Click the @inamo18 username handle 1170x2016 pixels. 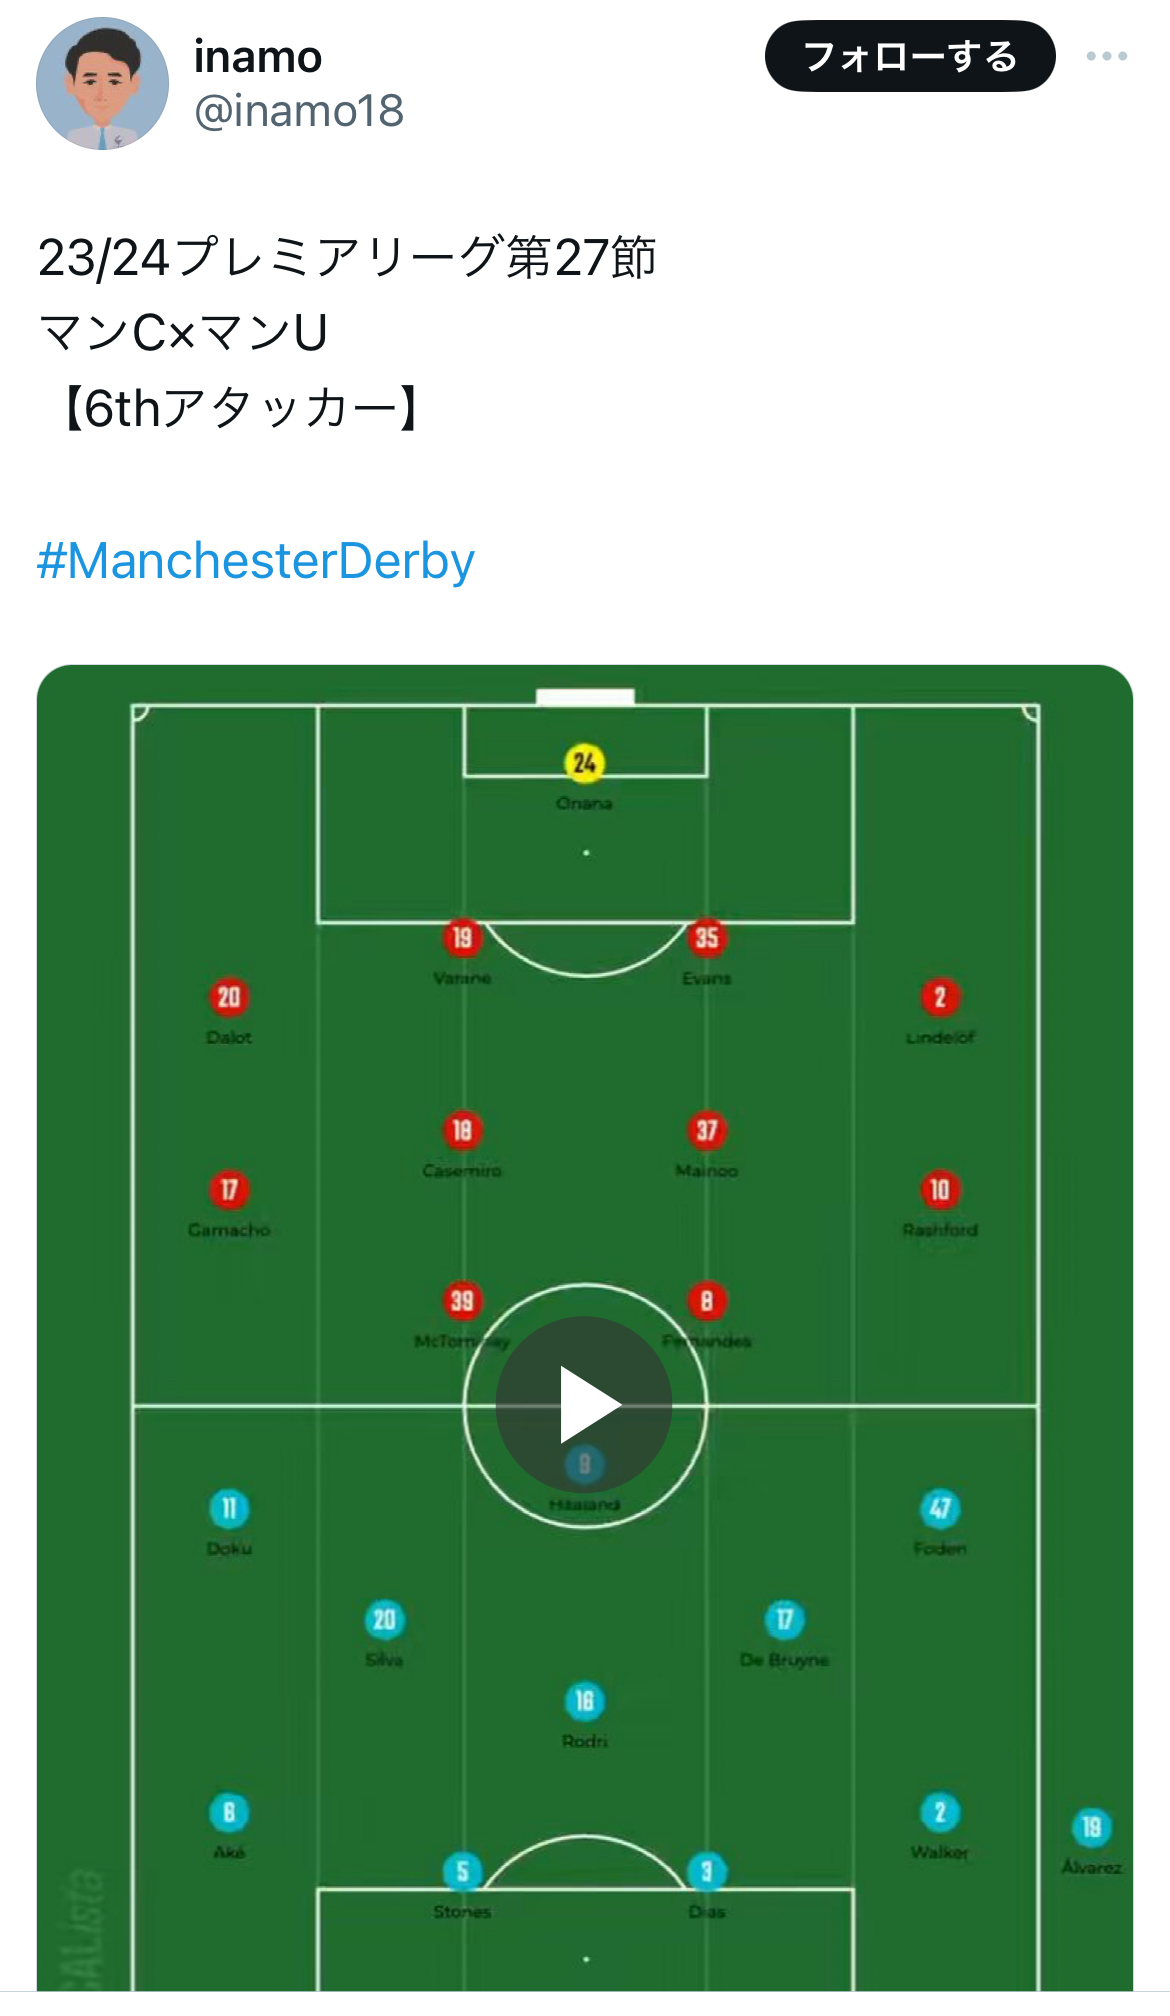pos(298,111)
